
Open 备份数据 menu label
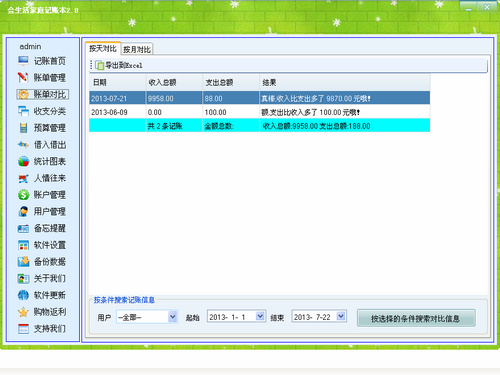click(x=50, y=262)
